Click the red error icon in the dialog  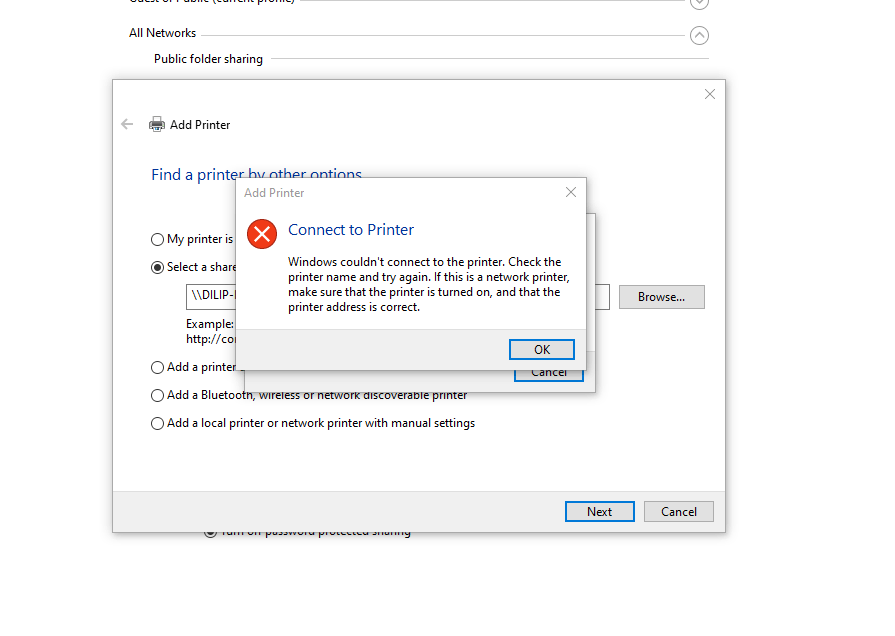click(262, 234)
